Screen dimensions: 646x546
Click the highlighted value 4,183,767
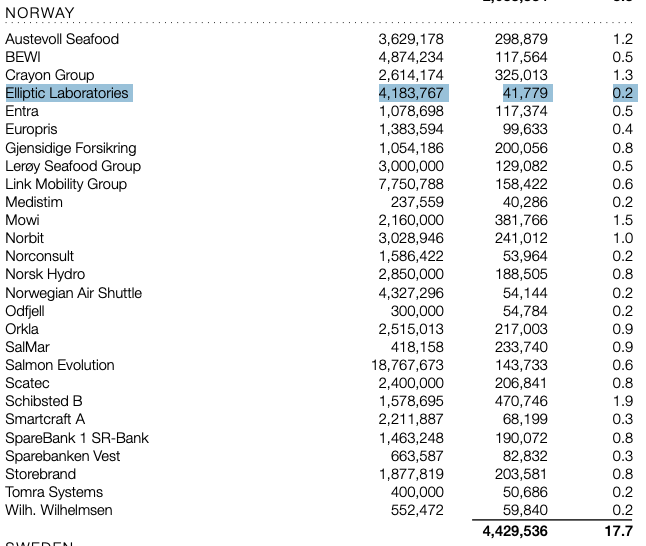coord(411,93)
